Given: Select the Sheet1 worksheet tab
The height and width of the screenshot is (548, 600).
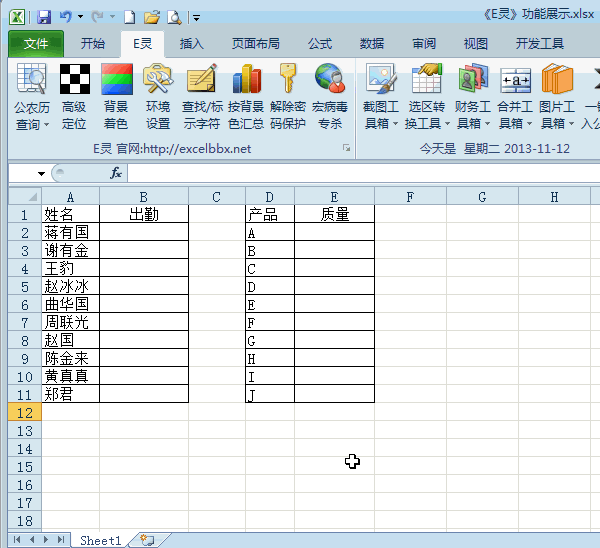Looking at the screenshot, I should tap(100, 540).
